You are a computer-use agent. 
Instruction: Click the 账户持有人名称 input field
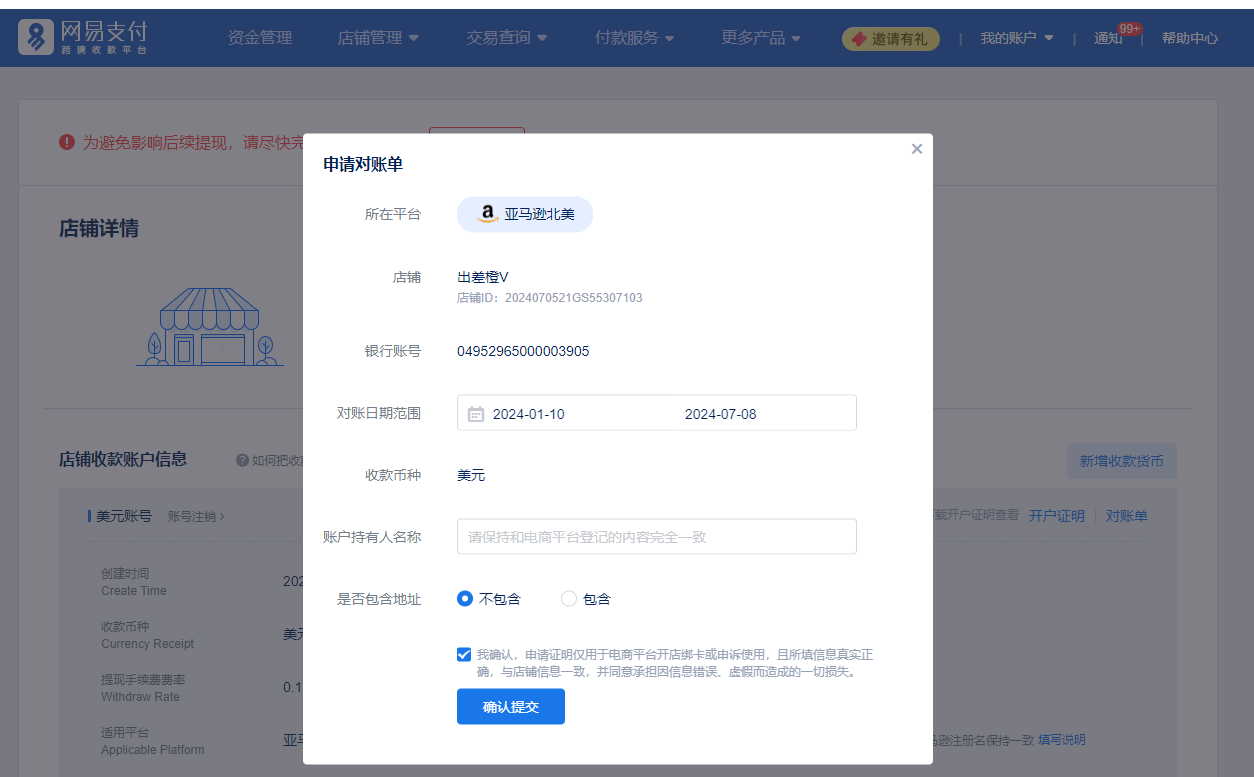pyautogui.click(x=656, y=537)
